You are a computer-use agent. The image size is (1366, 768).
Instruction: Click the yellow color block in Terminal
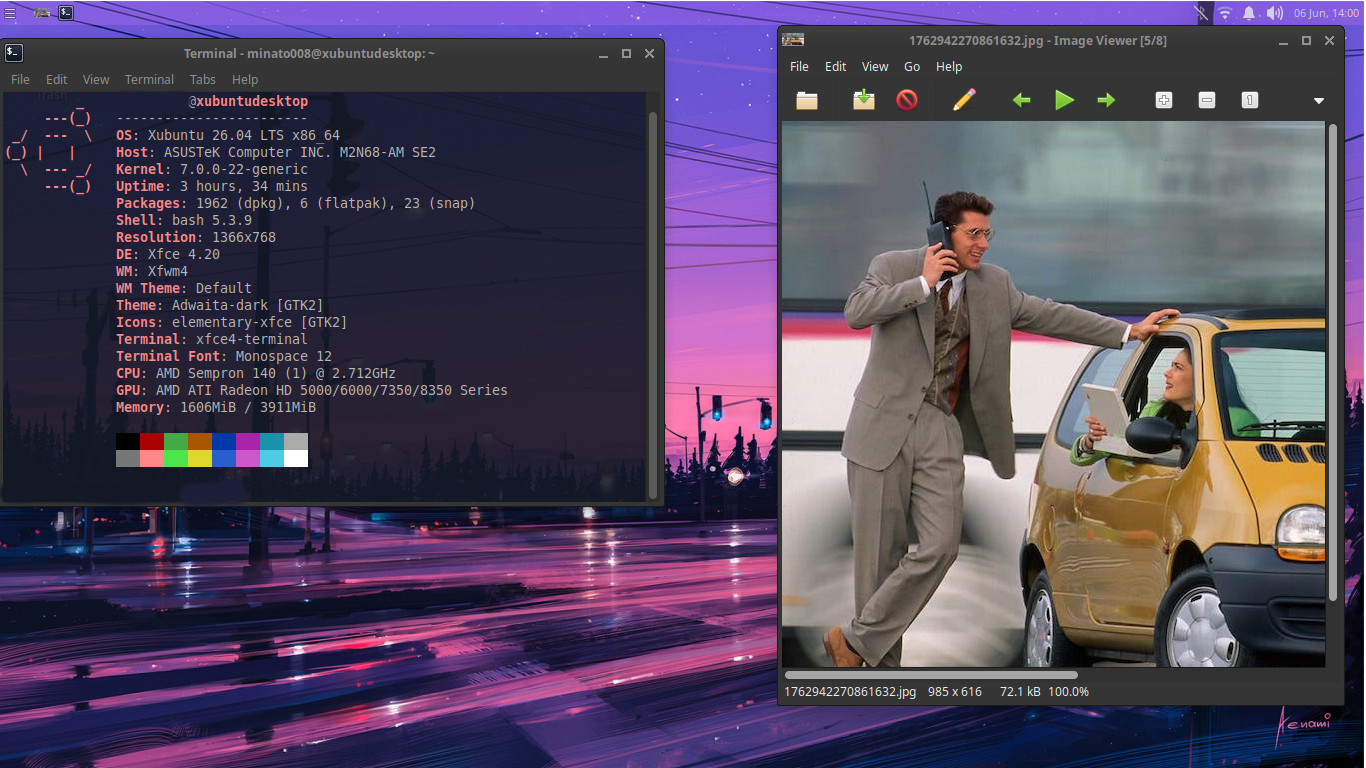200,458
